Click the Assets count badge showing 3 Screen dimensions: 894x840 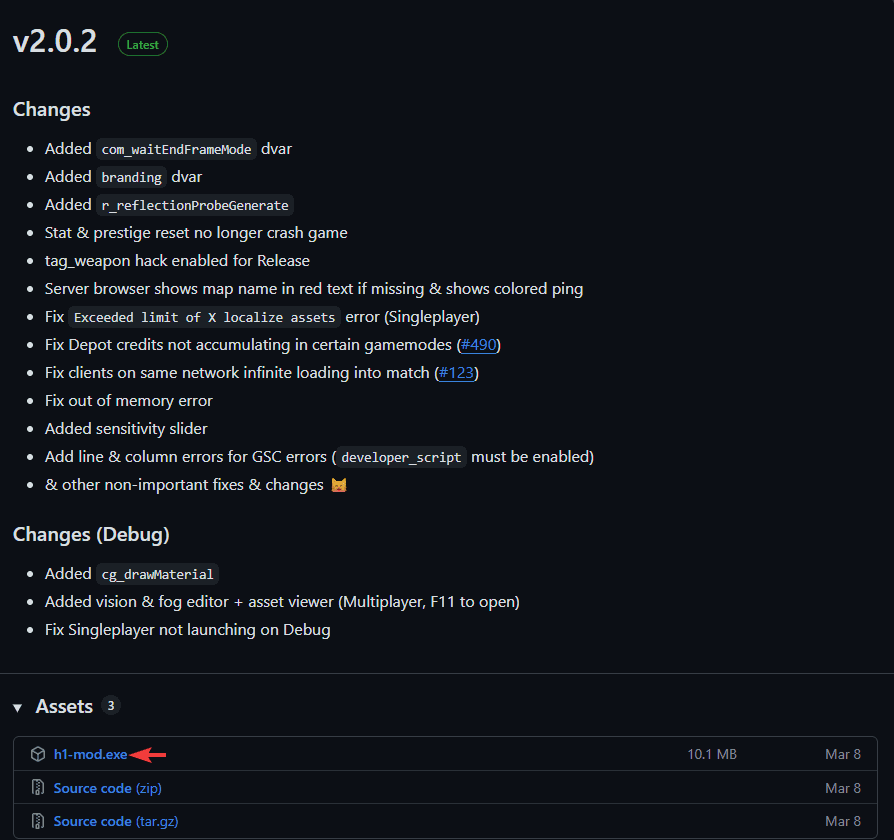(x=111, y=706)
